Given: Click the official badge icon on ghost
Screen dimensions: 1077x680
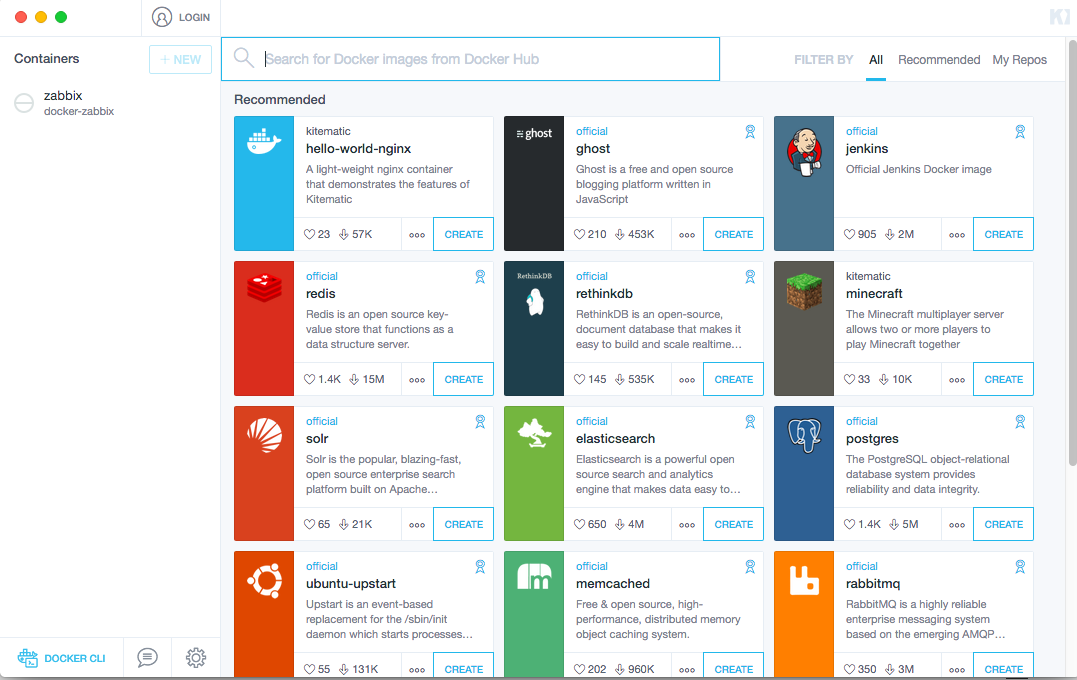Looking at the screenshot, I should coord(750,131).
